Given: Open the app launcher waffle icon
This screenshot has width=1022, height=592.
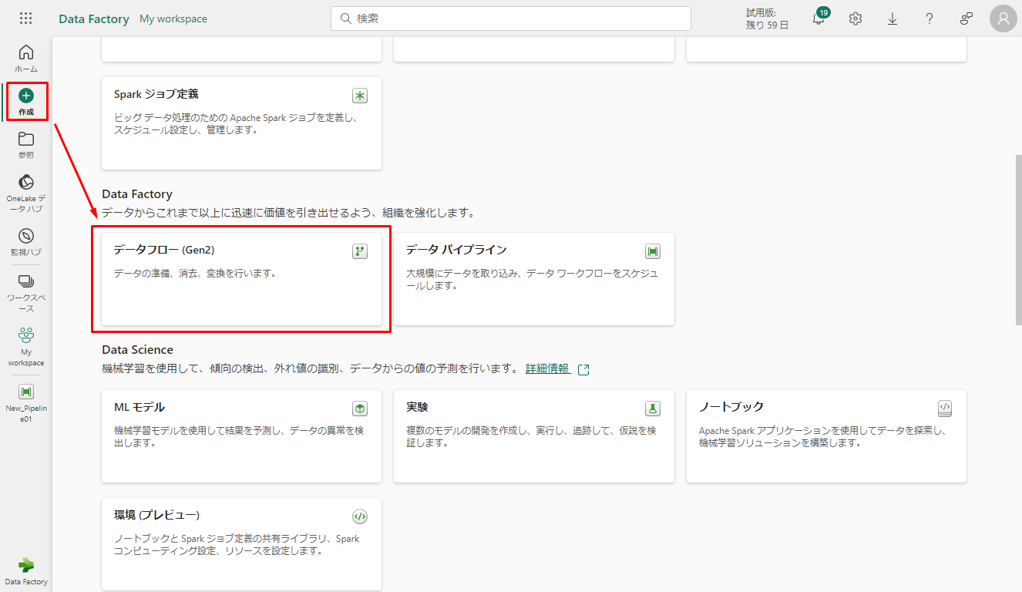Looking at the screenshot, I should 26,18.
